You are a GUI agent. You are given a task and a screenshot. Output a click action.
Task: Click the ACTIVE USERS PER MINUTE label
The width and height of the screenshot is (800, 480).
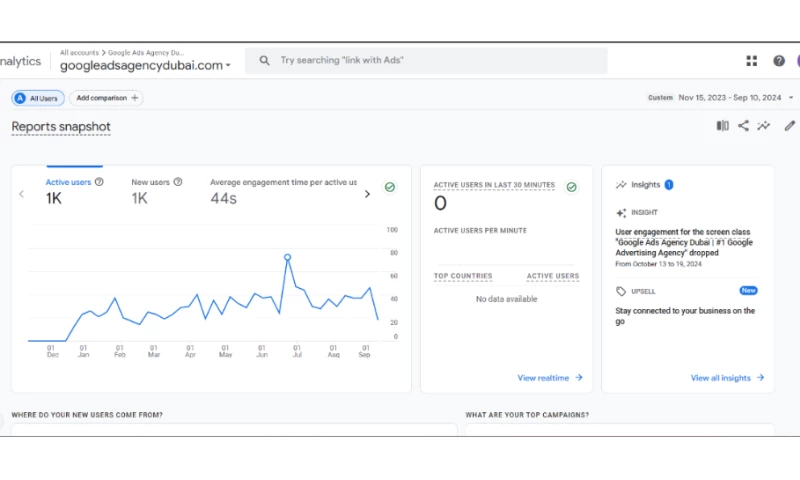coord(480,231)
